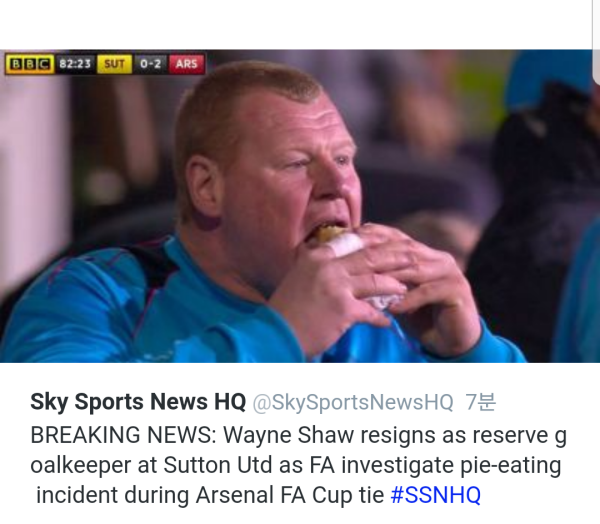
Task: Click 'Arsenal FA Cup tie' text
Action: [x=290, y=495]
